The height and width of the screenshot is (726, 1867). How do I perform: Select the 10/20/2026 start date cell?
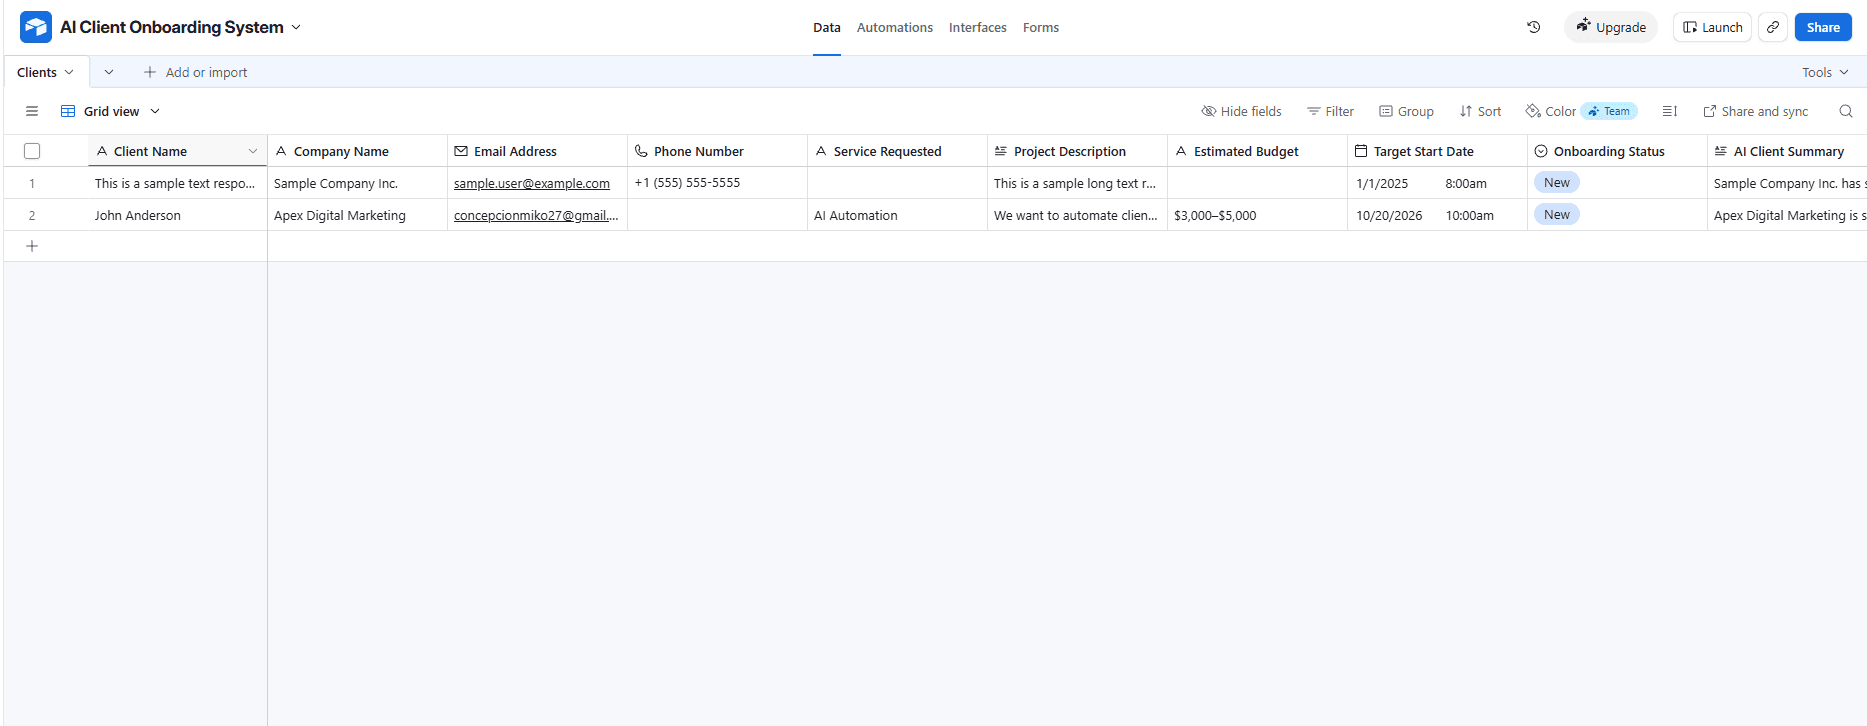coord(1437,215)
